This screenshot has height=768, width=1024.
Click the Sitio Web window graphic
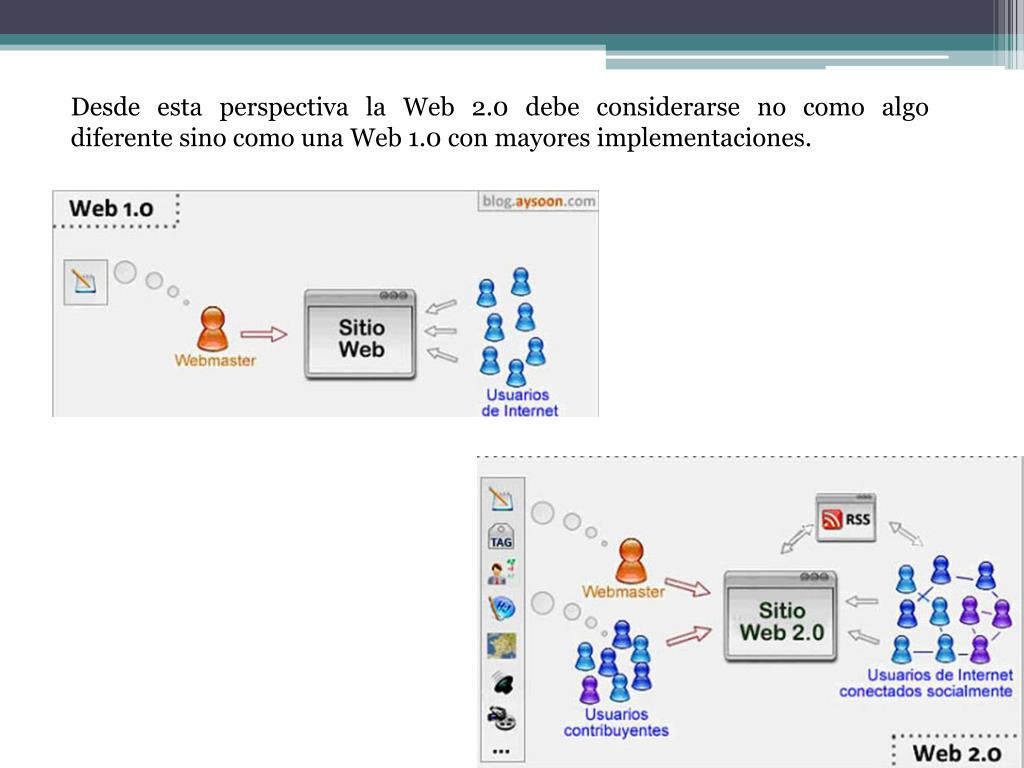click(x=360, y=334)
